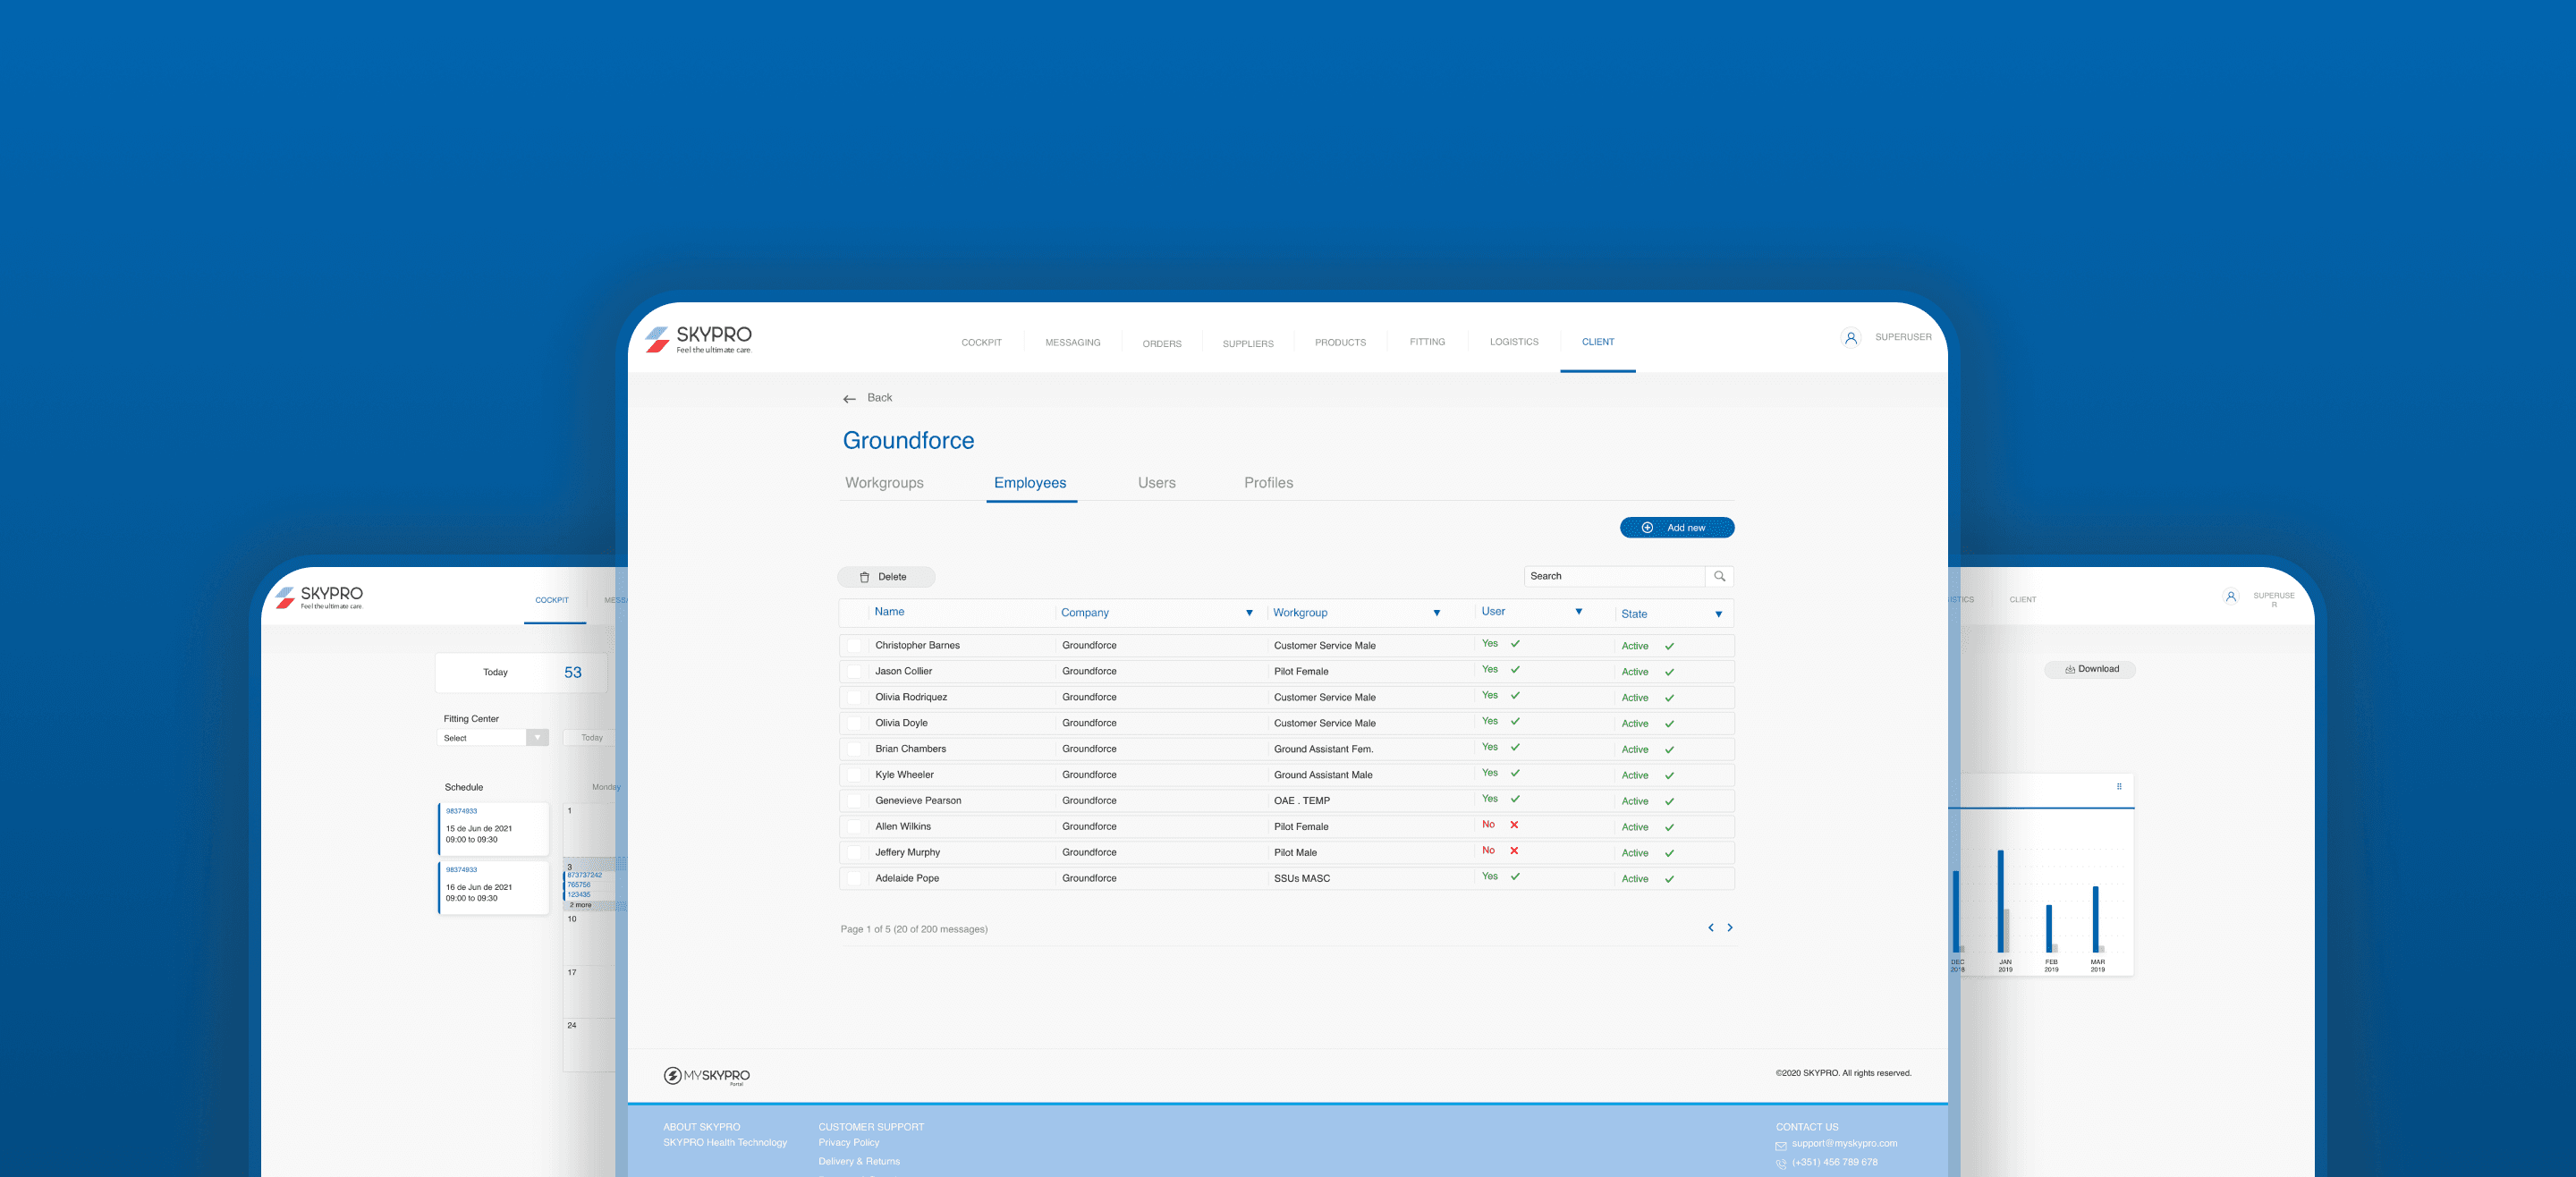Select checkbox for Olivia Rodriquez
The height and width of the screenshot is (1177, 2576).
tap(854, 698)
